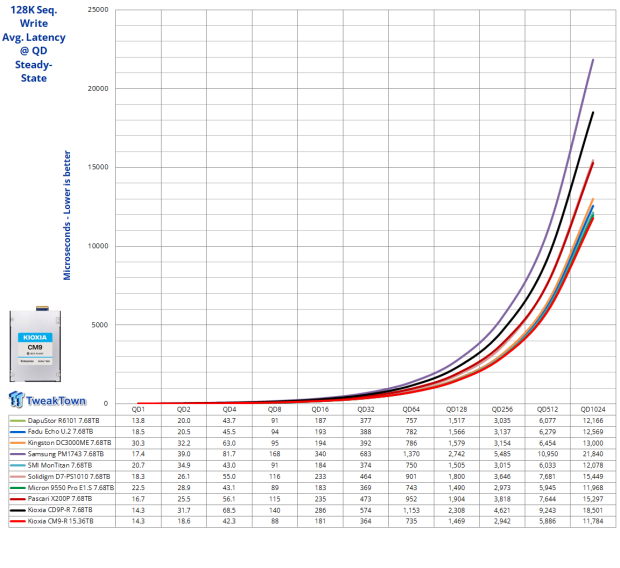Viewport: 620px width, 568px height.
Task: Click legend label 'SMI MonTitan 7.68TB'
Action: click(x=60, y=466)
